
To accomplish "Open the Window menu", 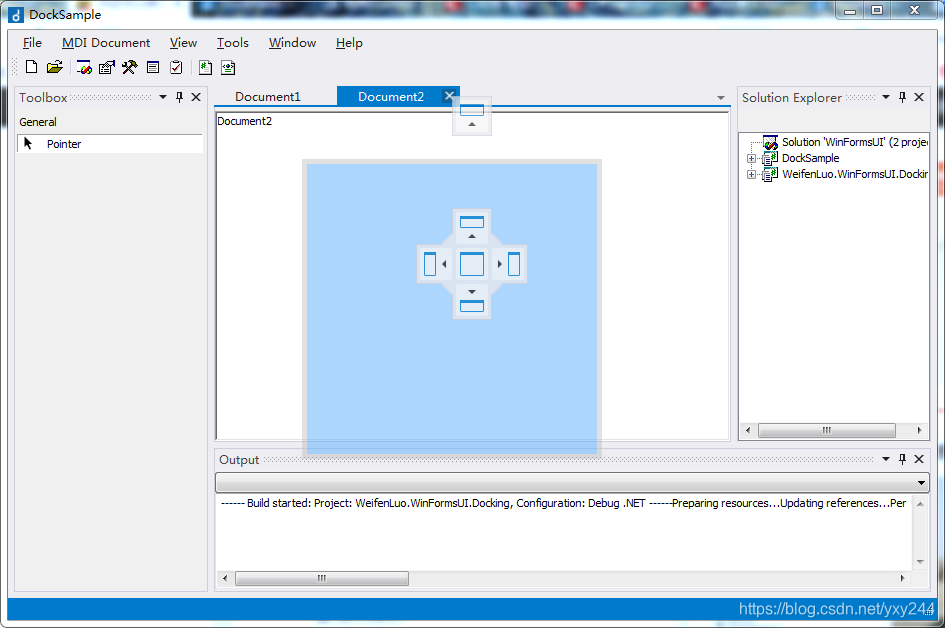I will [292, 43].
